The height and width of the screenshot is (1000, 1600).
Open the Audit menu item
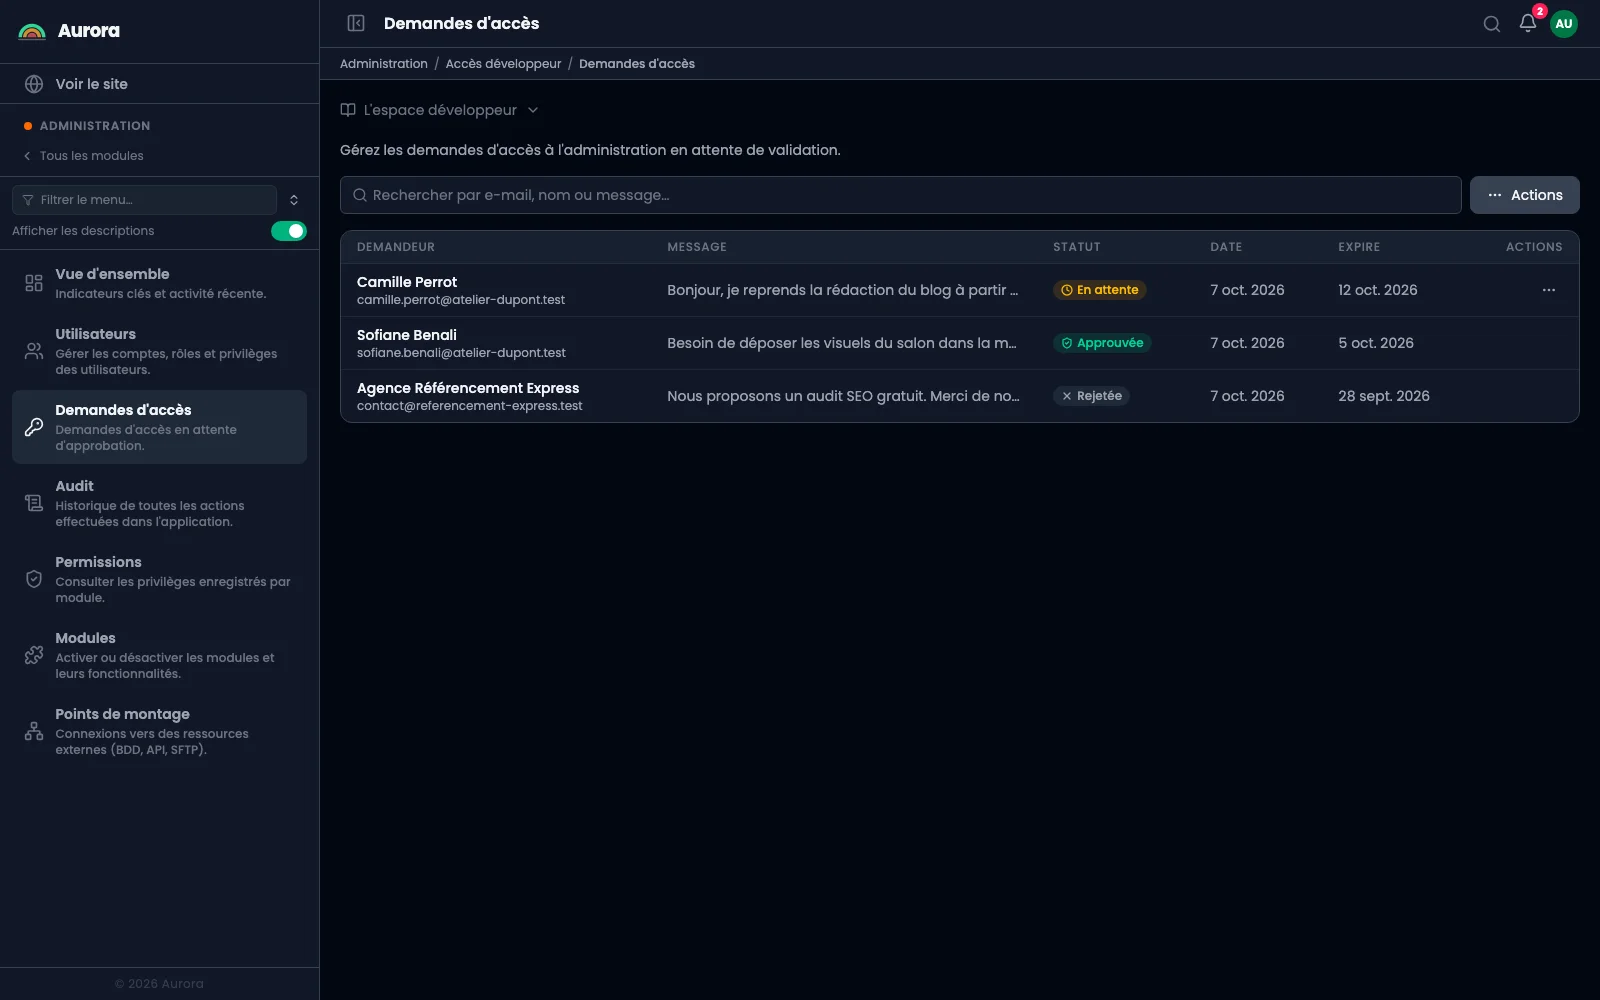click(x=159, y=503)
